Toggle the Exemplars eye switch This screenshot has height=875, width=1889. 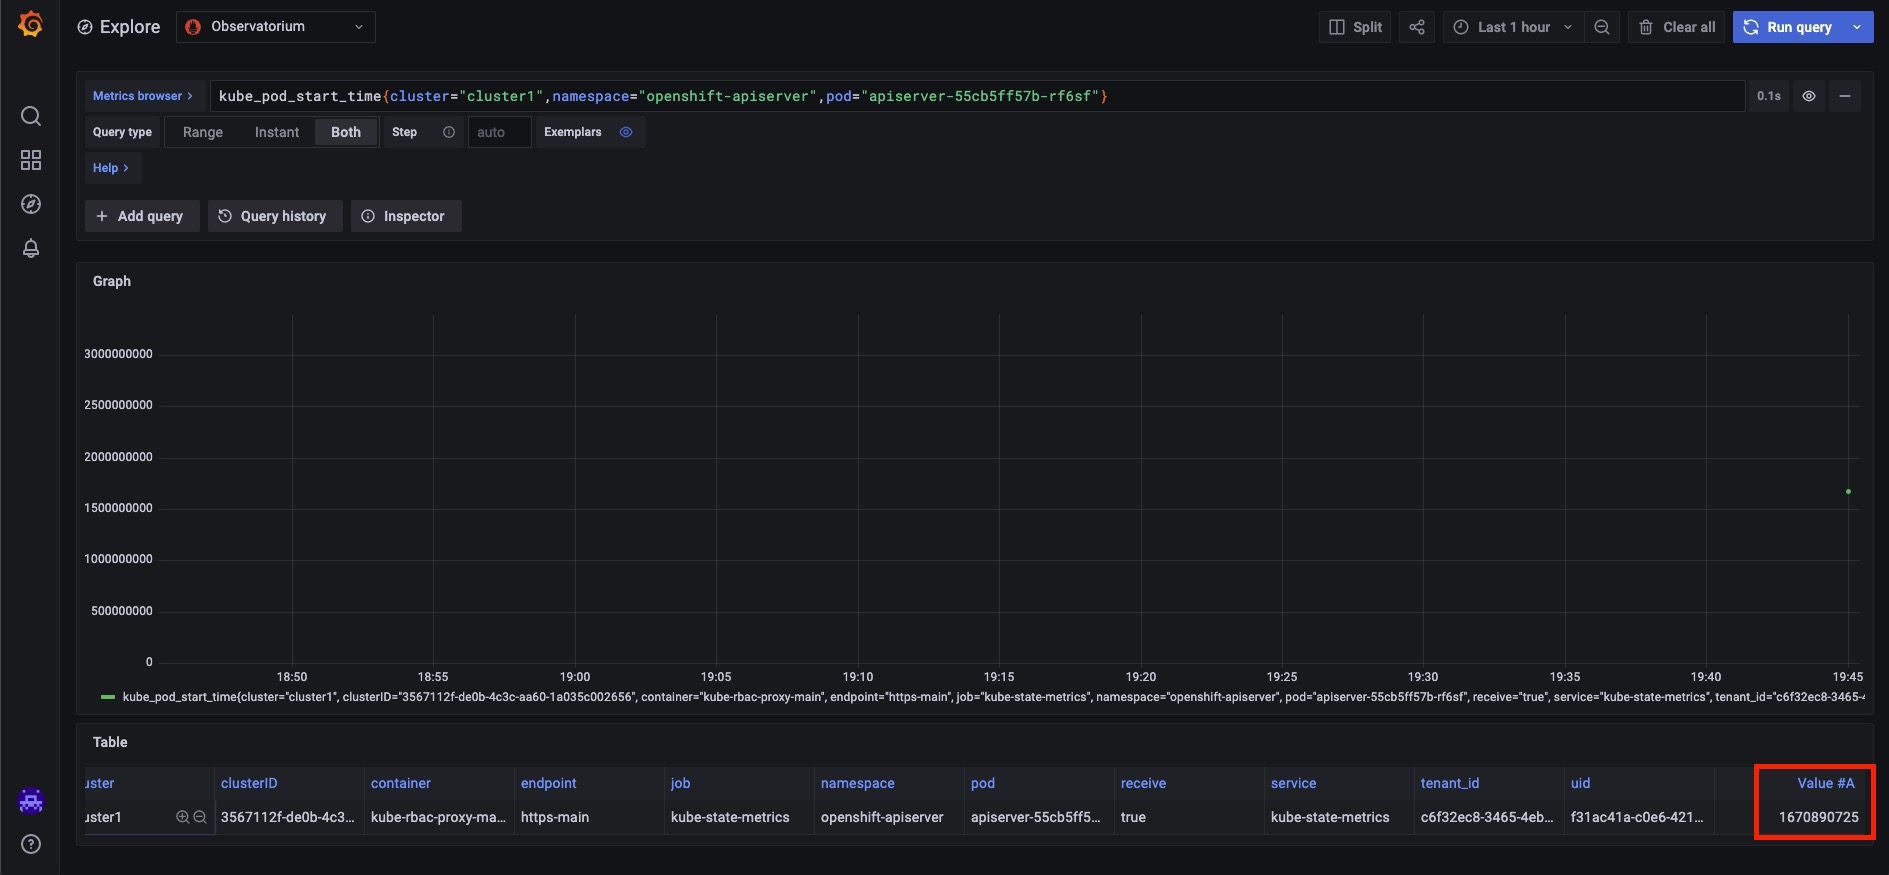click(x=626, y=132)
